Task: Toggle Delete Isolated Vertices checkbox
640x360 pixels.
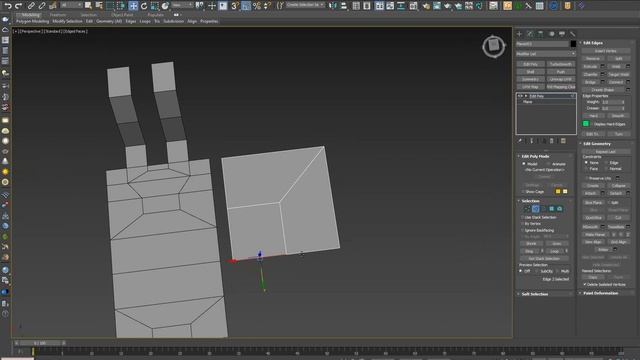Action: point(585,284)
